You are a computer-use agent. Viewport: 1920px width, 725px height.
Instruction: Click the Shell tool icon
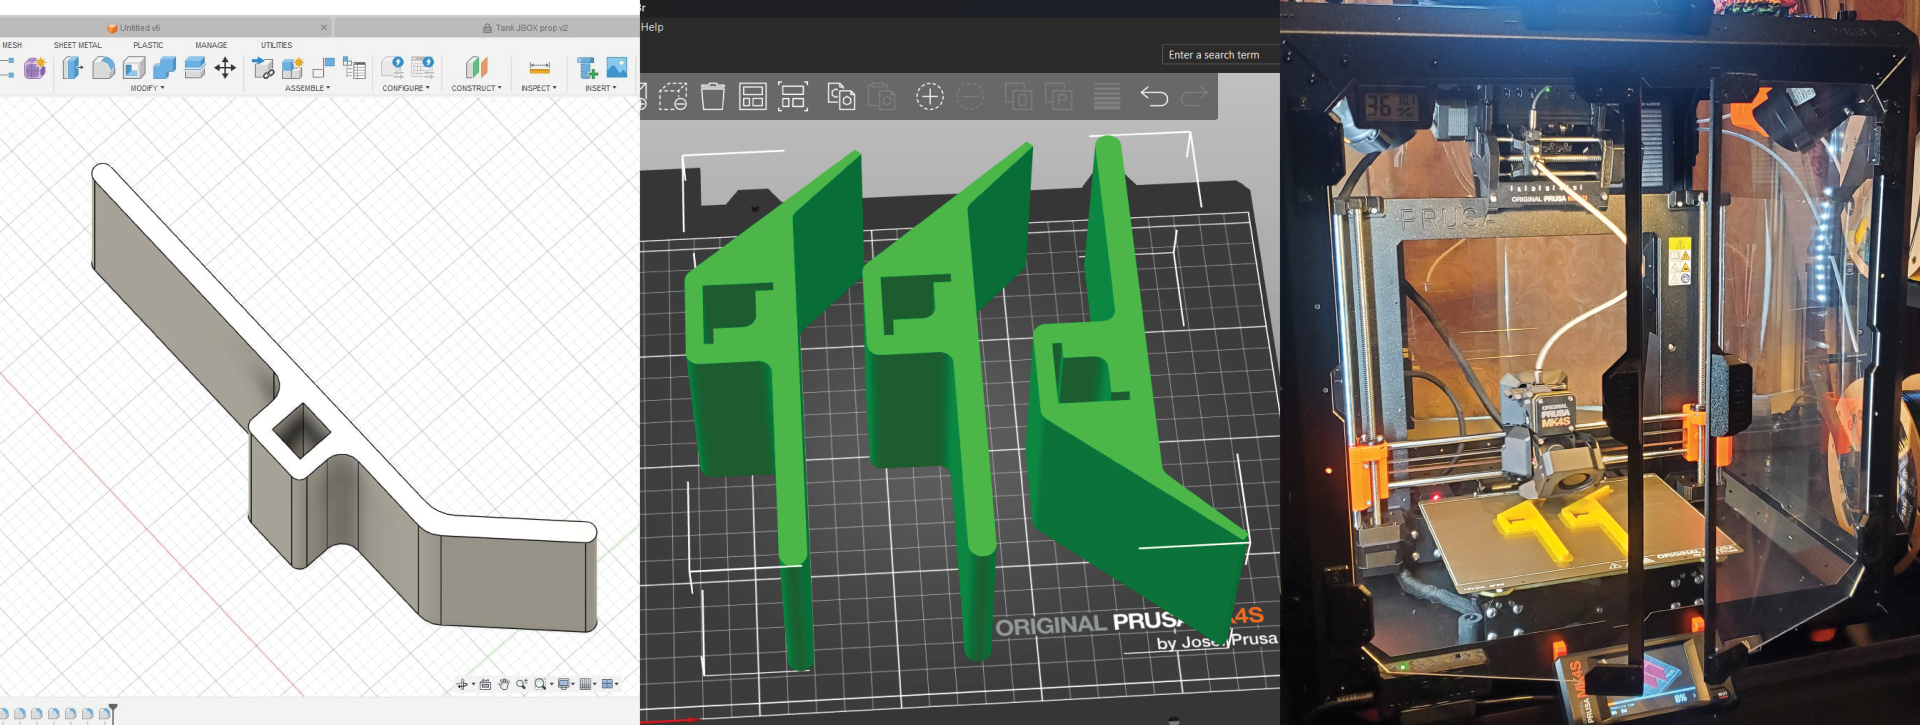[x=134, y=68]
